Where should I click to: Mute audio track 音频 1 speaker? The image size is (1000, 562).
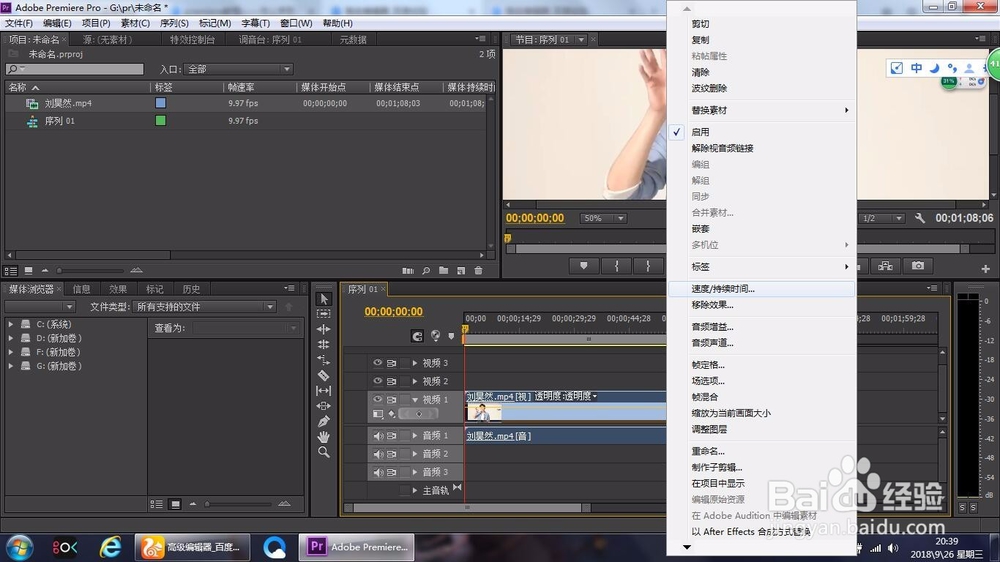378,436
